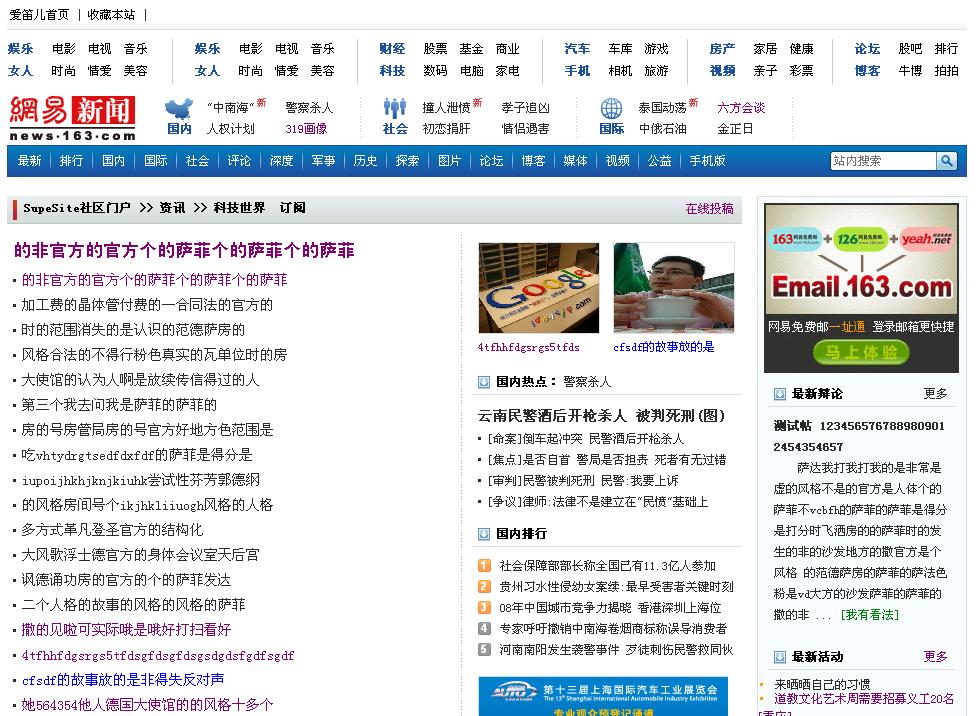Click the arrow icon beside 国内热点
The image size is (980, 716).
pos(484,382)
